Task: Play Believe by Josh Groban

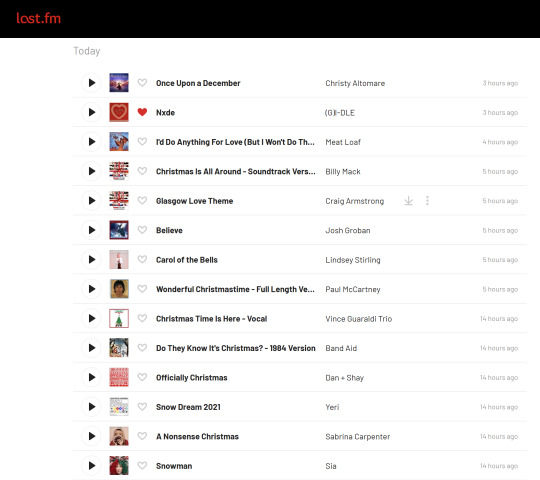Action: [91, 230]
